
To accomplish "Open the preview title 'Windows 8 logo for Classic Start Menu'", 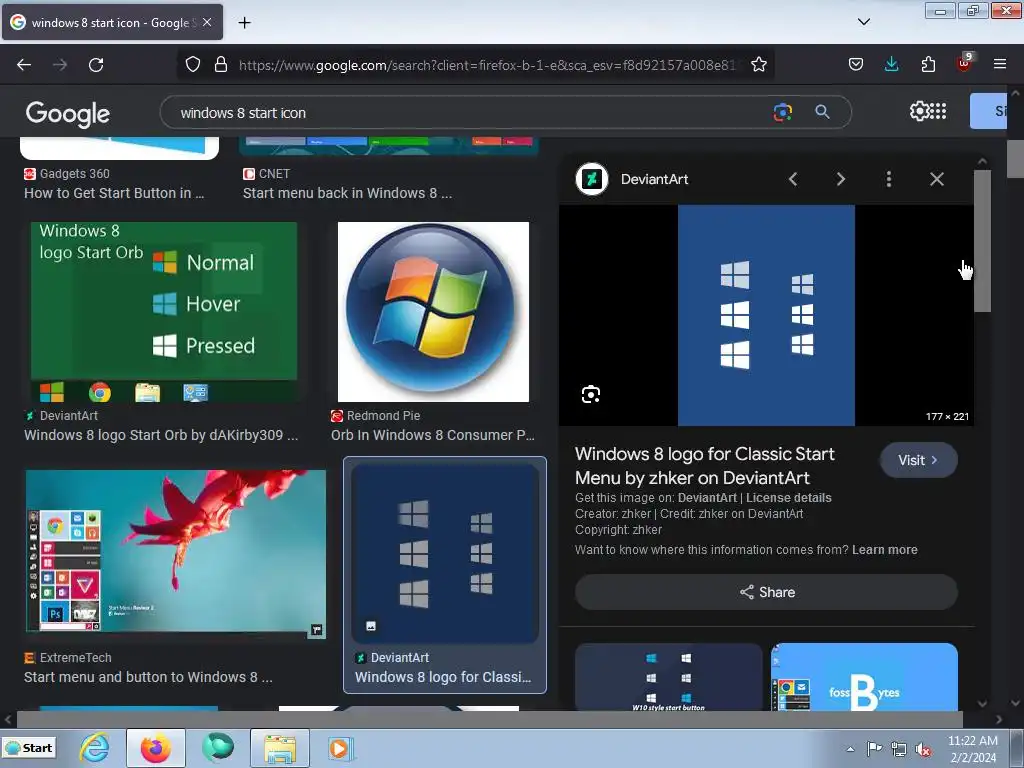I will coord(705,466).
